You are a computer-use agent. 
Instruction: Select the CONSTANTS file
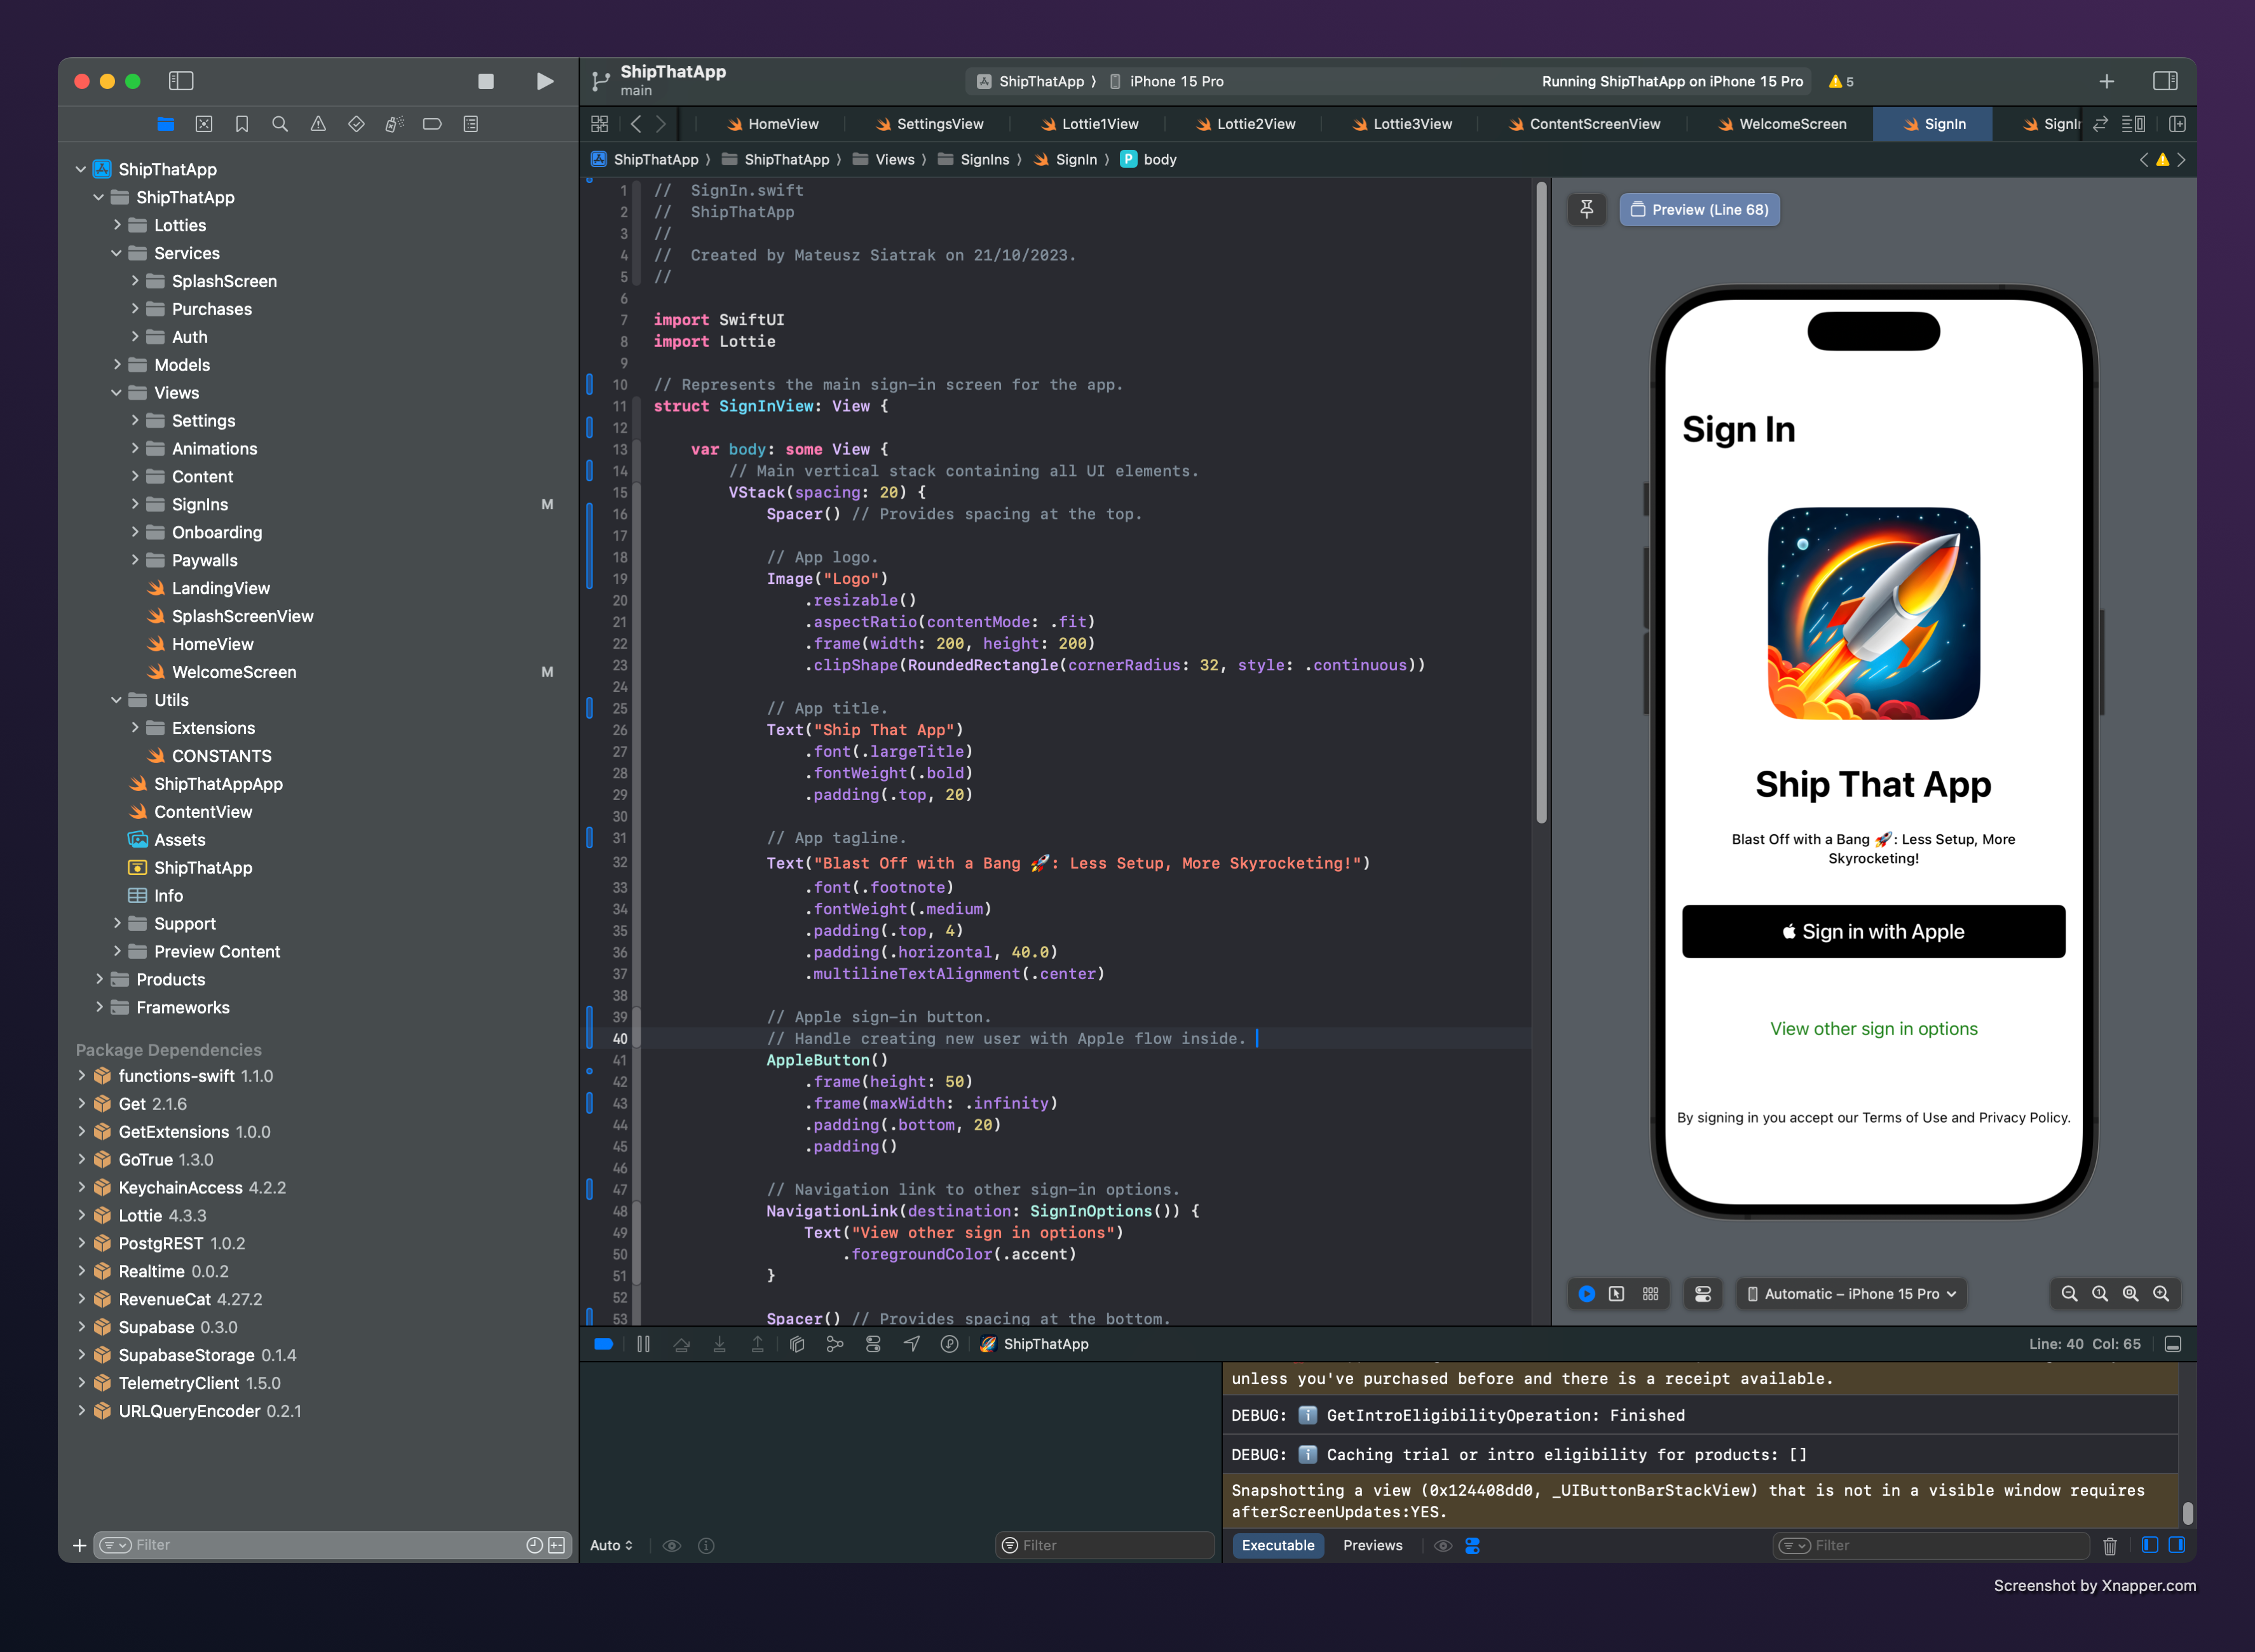click(x=221, y=756)
